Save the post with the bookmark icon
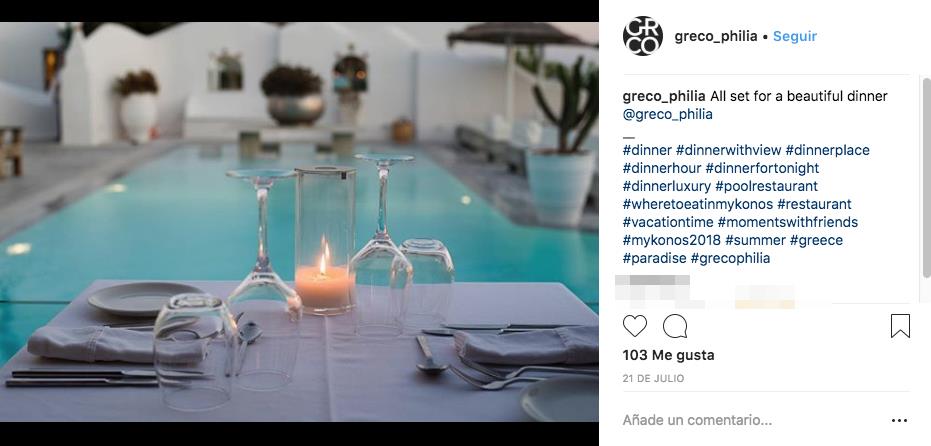This screenshot has height=446, width=931. [x=900, y=326]
